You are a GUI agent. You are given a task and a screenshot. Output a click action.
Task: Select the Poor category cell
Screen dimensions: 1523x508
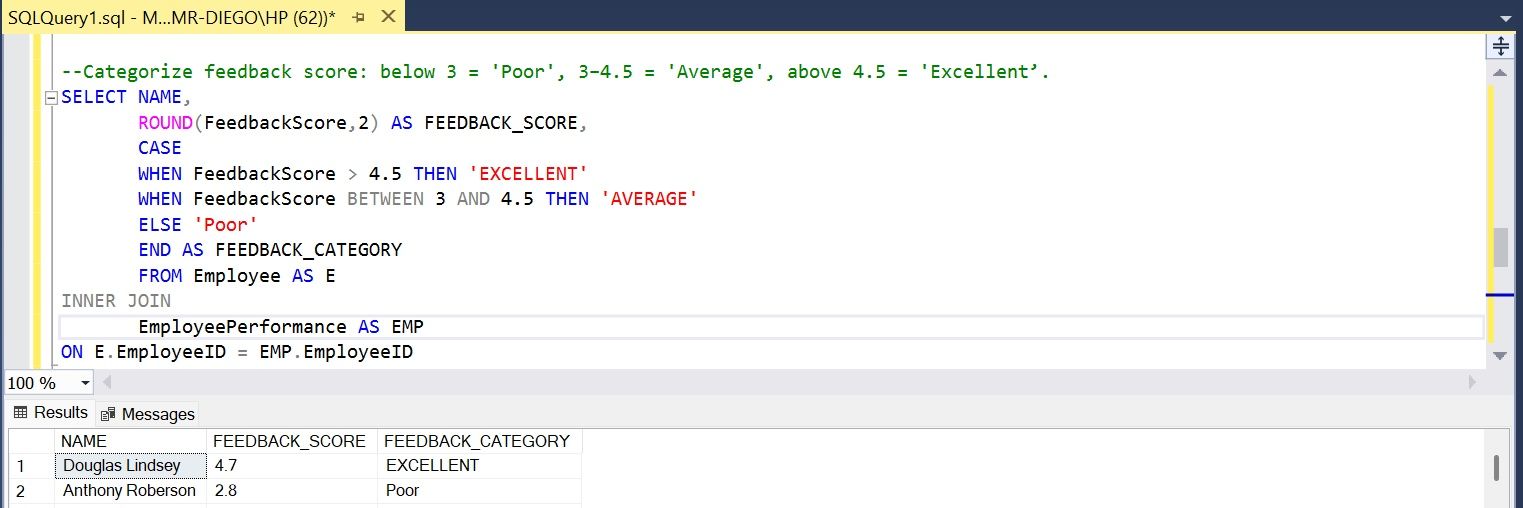coord(479,491)
